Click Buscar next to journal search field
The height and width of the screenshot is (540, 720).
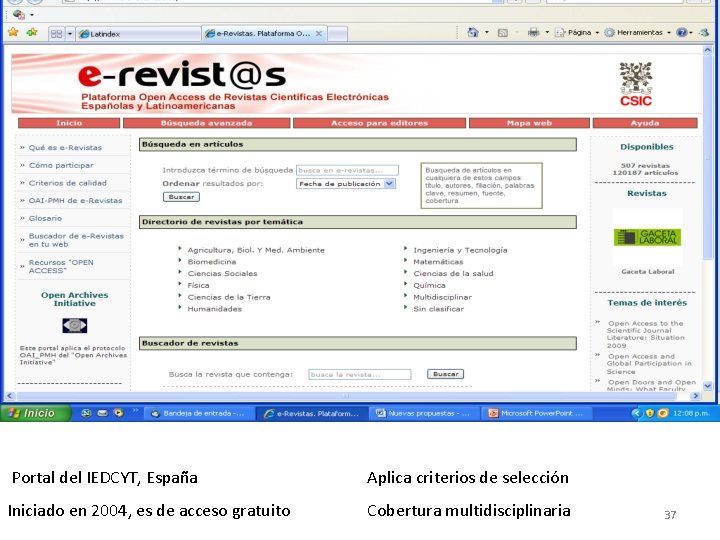point(445,374)
